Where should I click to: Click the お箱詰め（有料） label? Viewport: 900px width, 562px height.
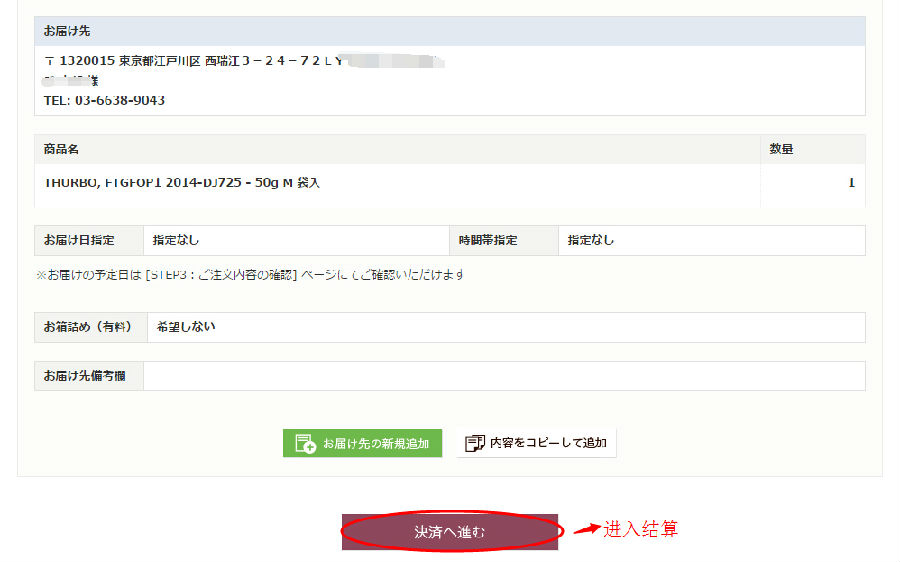pyautogui.click(x=90, y=327)
